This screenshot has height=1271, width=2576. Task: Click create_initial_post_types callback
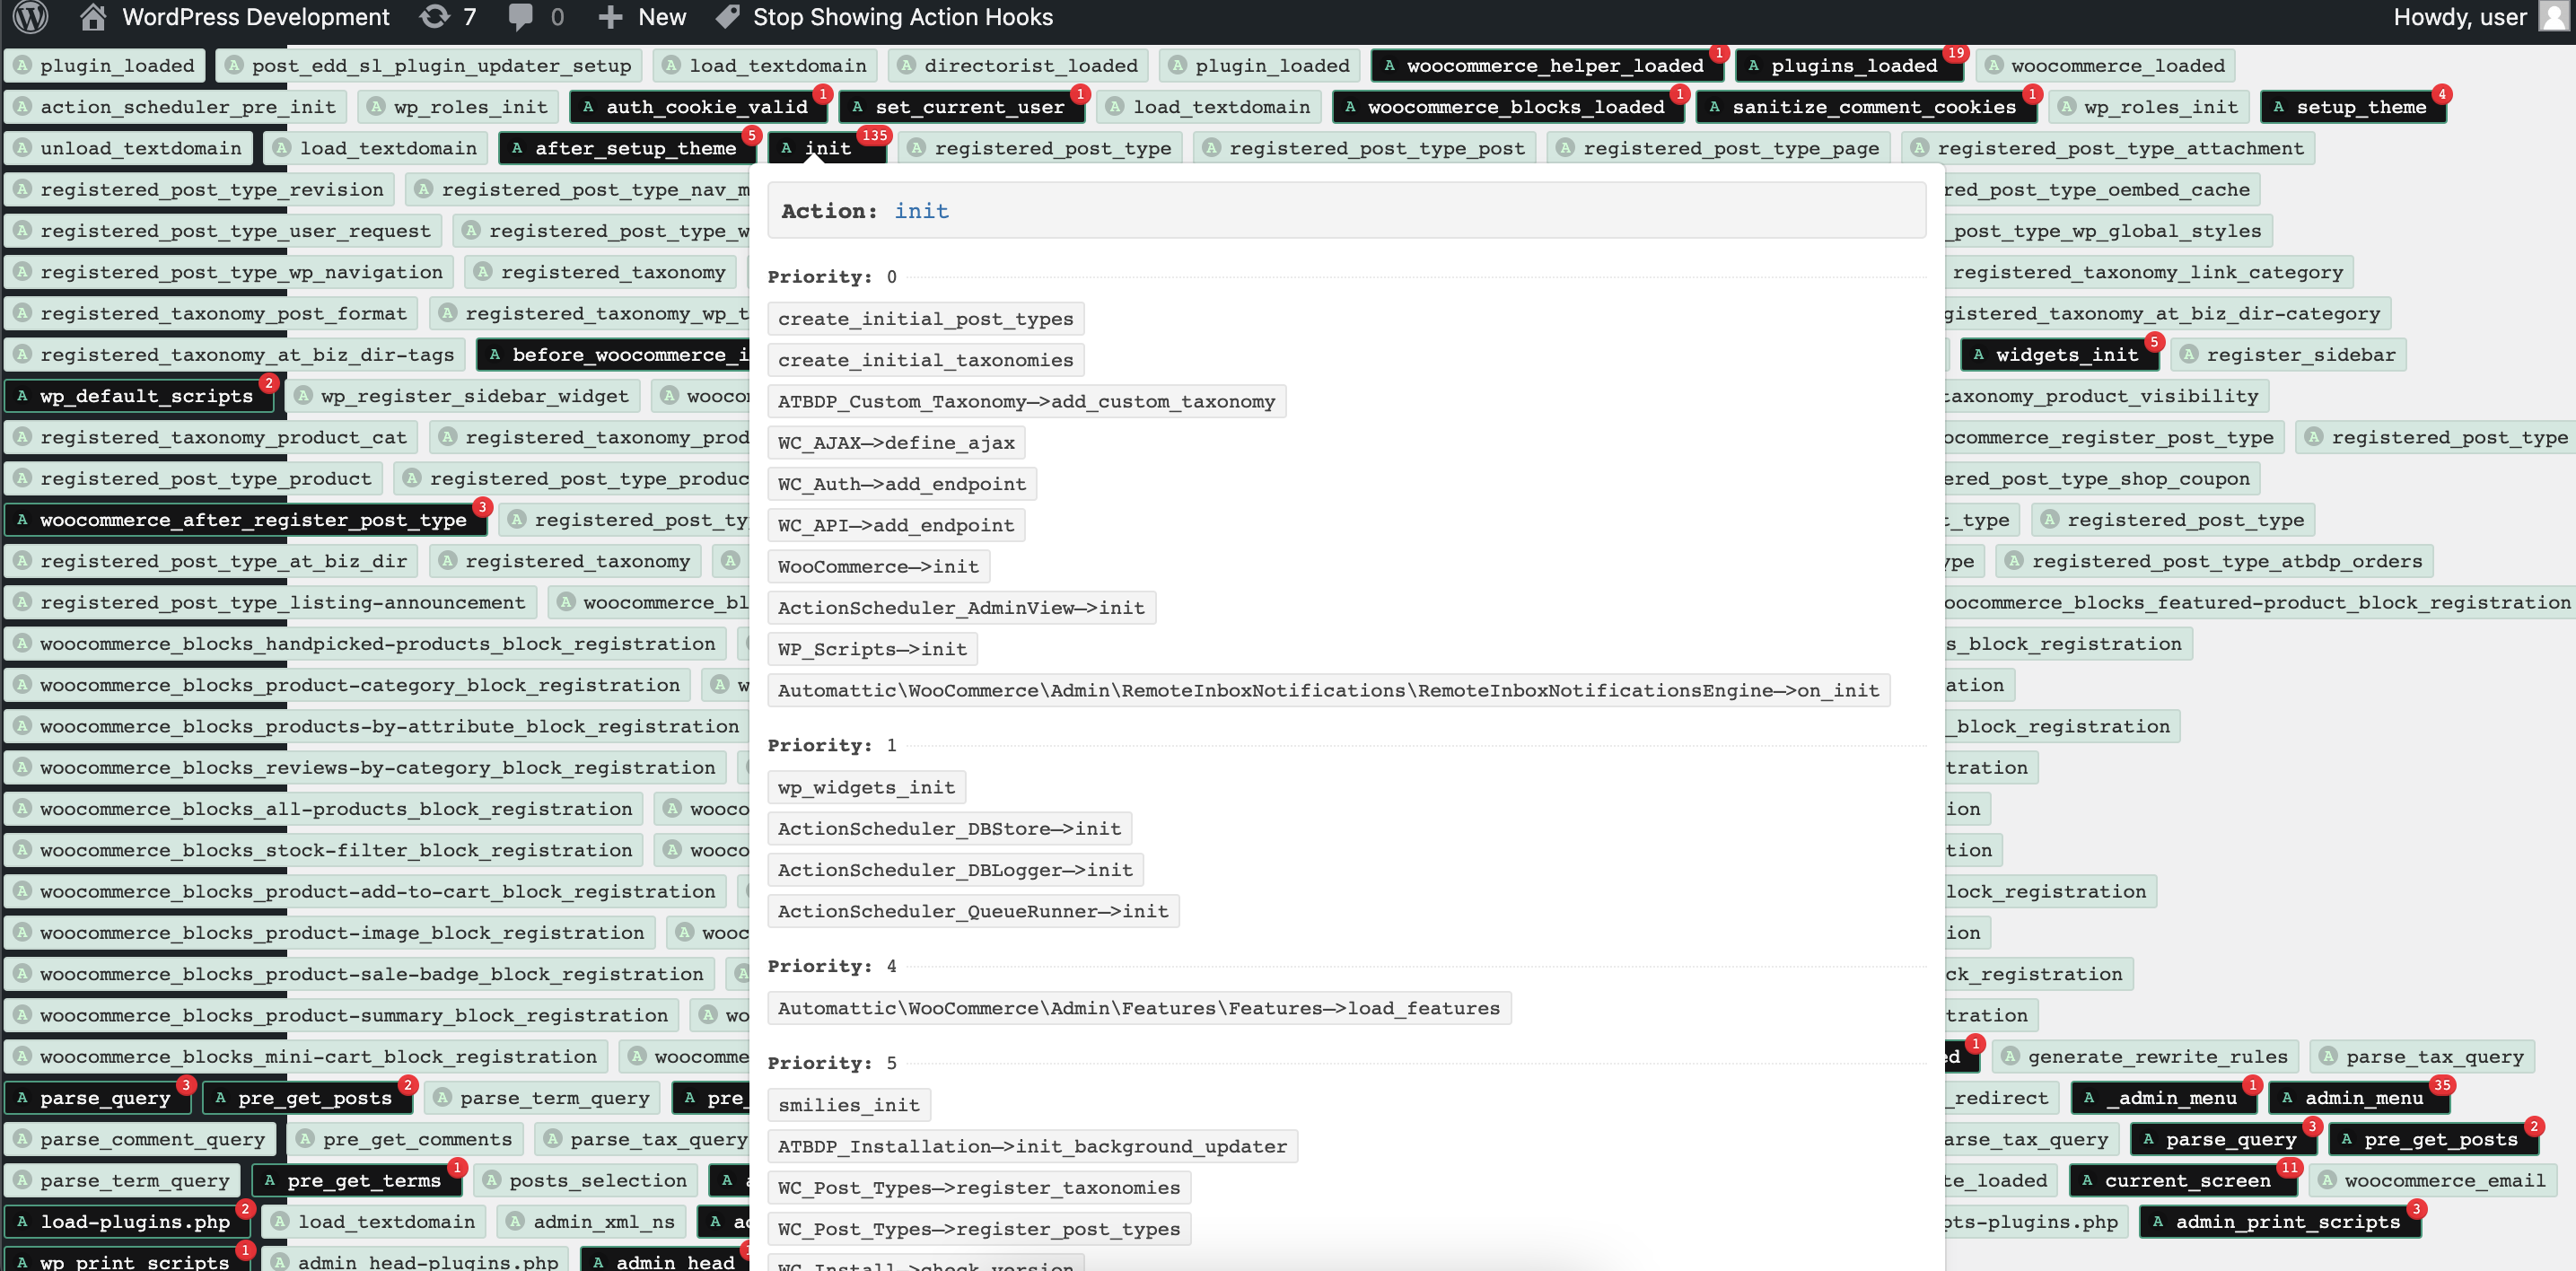click(925, 318)
